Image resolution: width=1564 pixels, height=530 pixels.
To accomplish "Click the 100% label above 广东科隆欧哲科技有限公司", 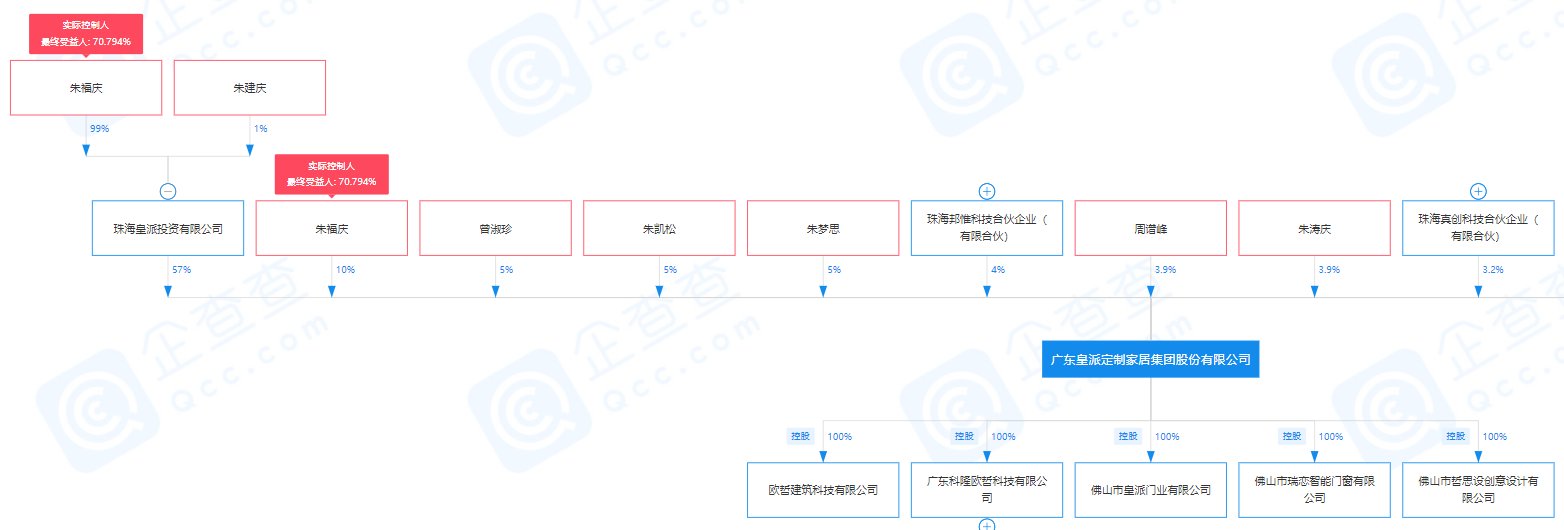I will [1004, 437].
